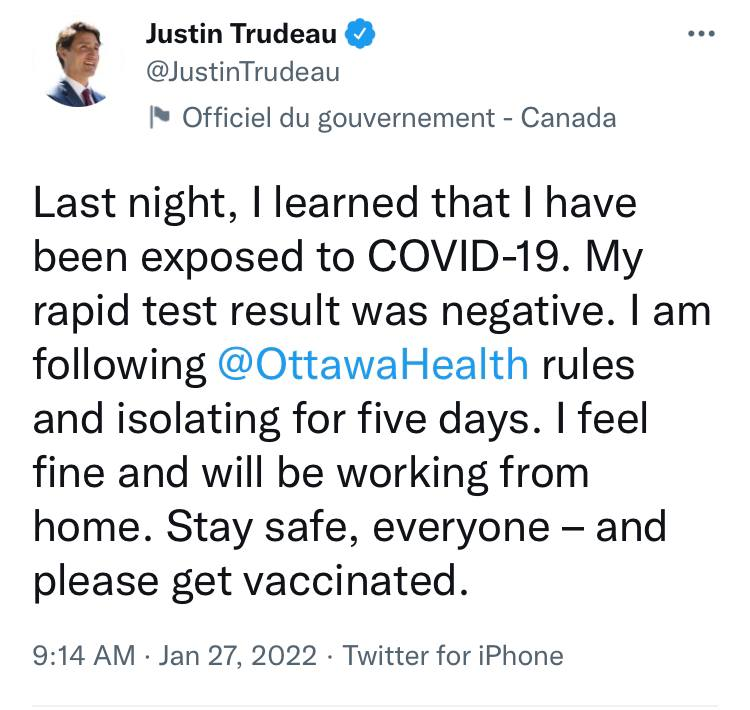
Task: Open the Twitter for iPhone source link
Action: (453, 656)
